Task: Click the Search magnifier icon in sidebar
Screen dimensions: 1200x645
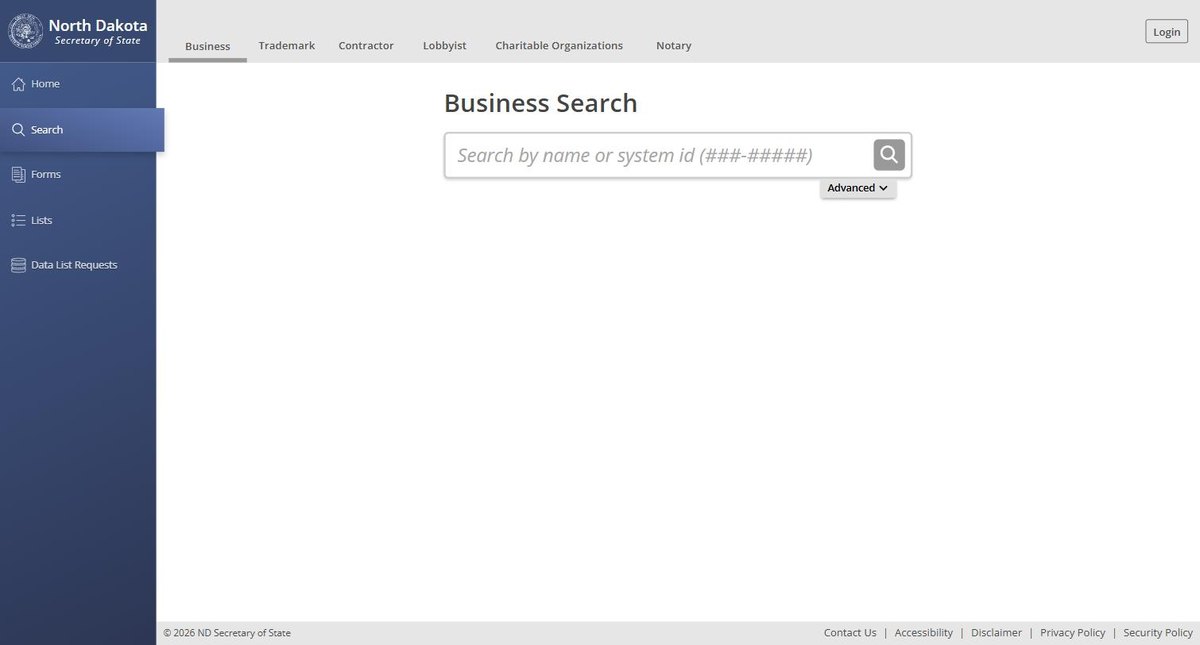Action: click(18, 130)
